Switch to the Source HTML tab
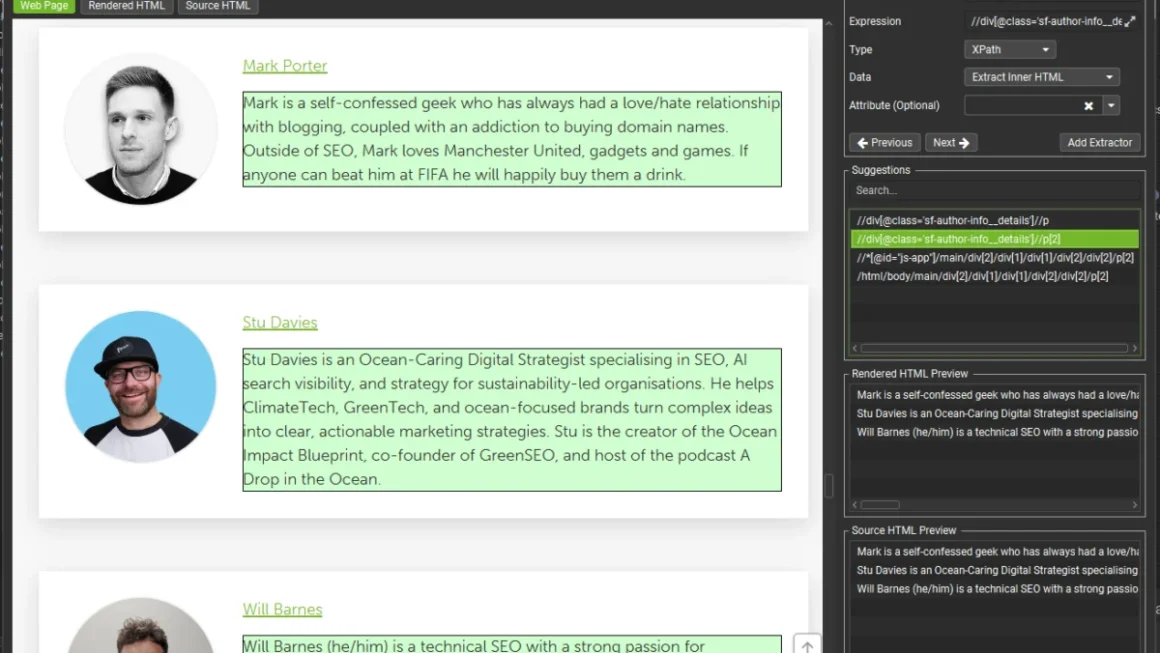Screen dimensions: 1160x653 click(x=218, y=6)
